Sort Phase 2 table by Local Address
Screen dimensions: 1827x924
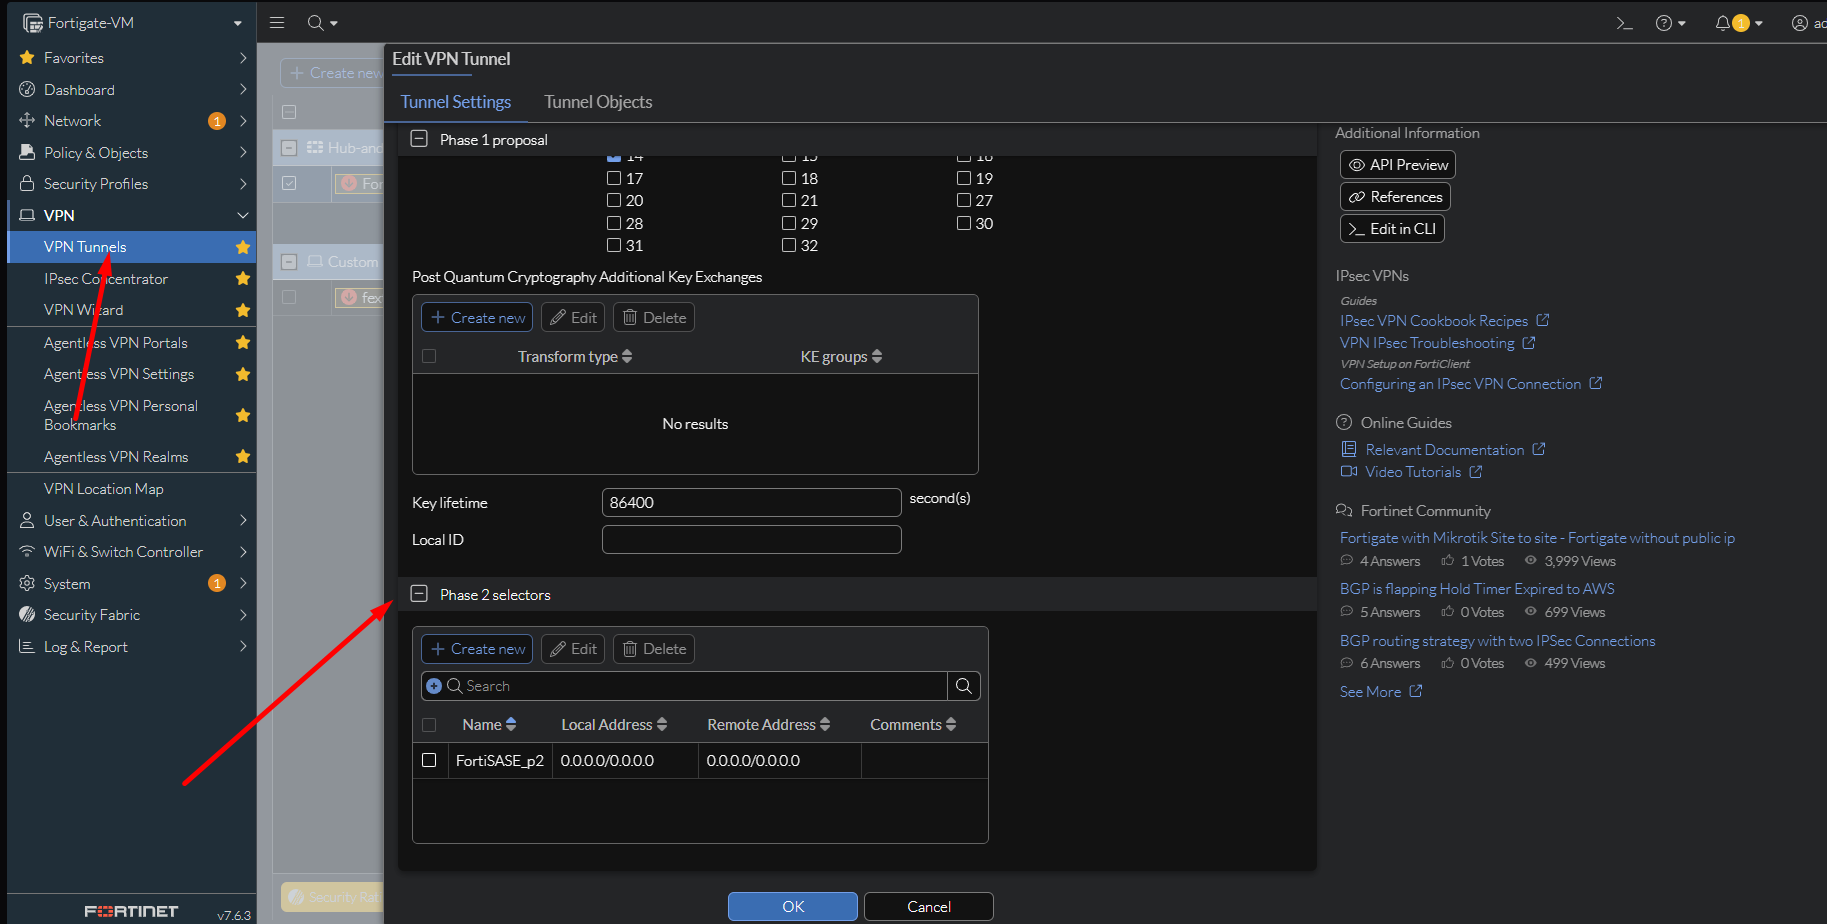[x=662, y=724]
